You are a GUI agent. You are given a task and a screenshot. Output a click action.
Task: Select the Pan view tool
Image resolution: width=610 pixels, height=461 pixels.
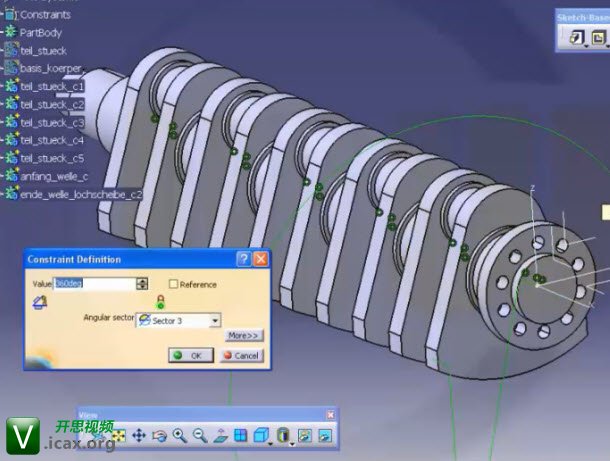(x=139, y=435)
